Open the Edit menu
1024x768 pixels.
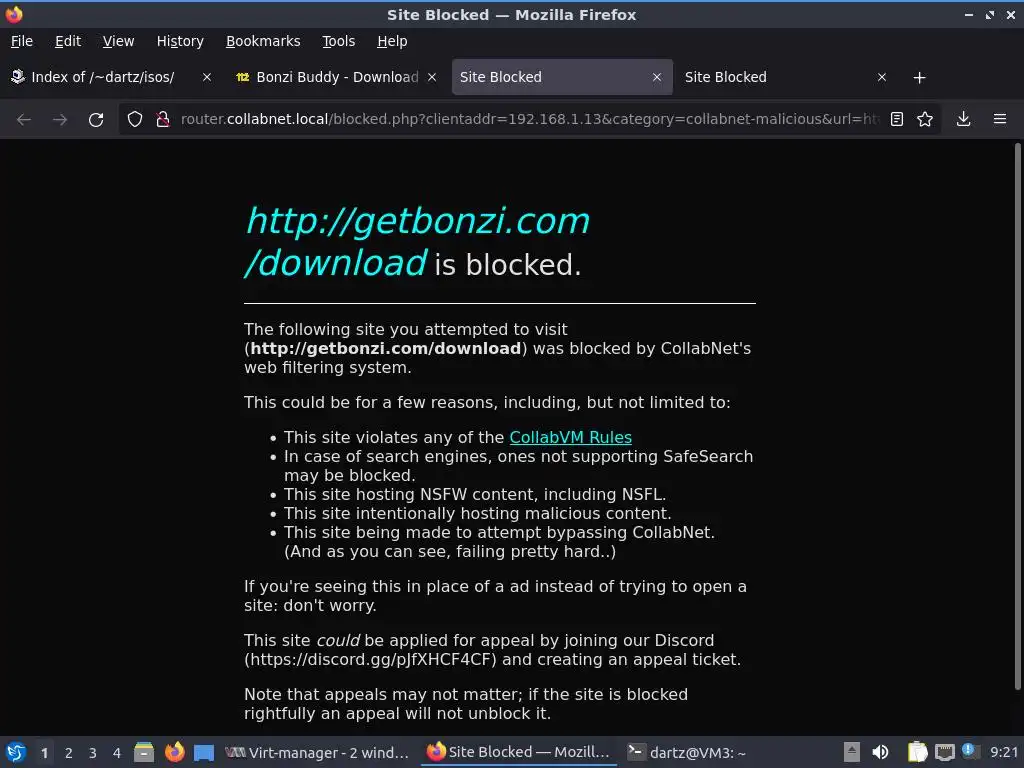(x=68, y=41)
